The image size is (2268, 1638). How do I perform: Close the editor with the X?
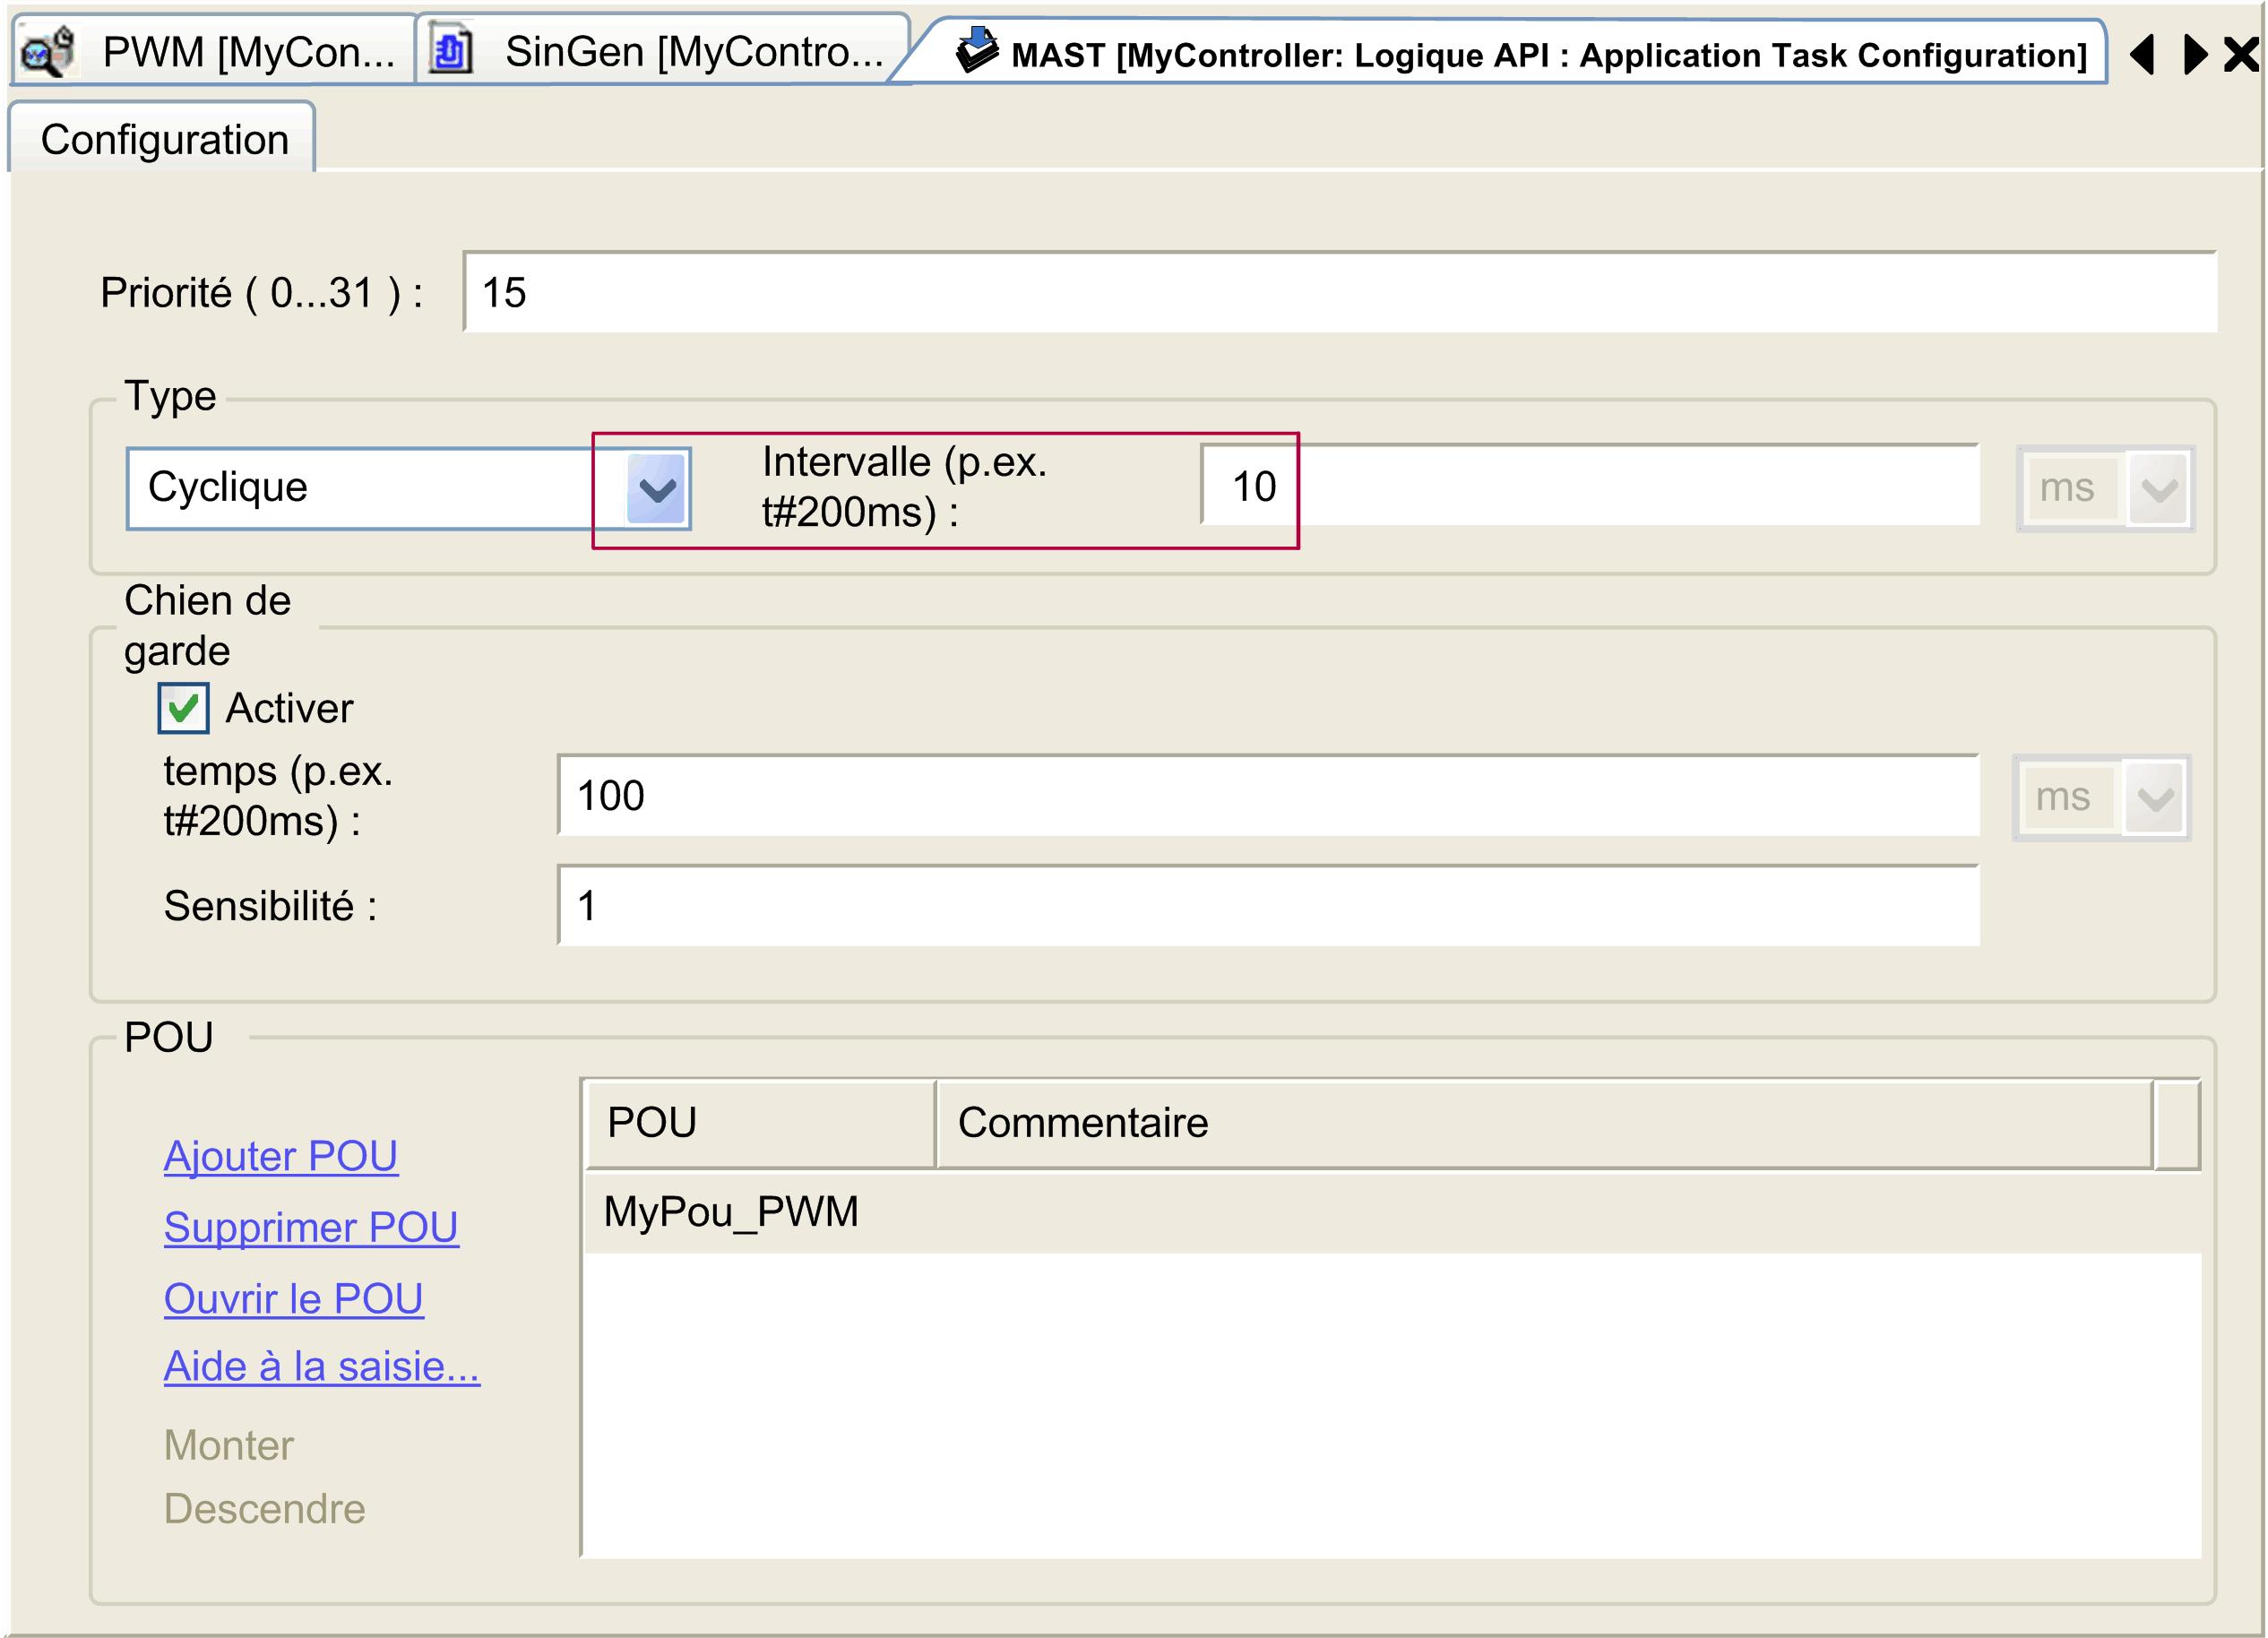[x=2241, y=54]
